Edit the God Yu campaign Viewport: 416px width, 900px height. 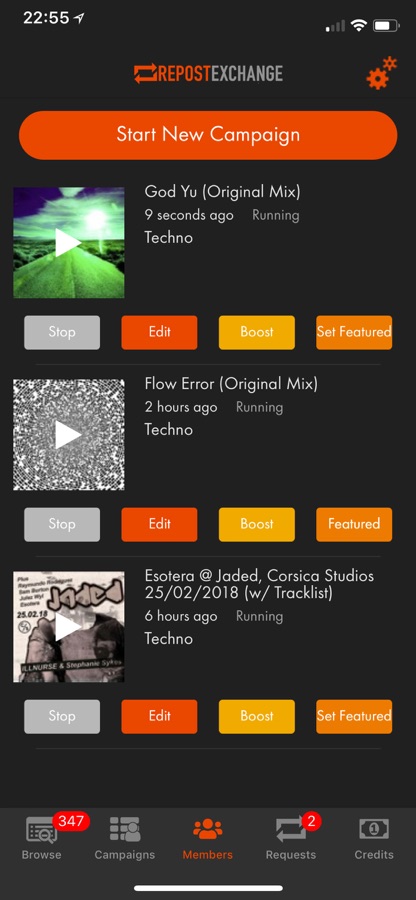(x=159, y=332)
